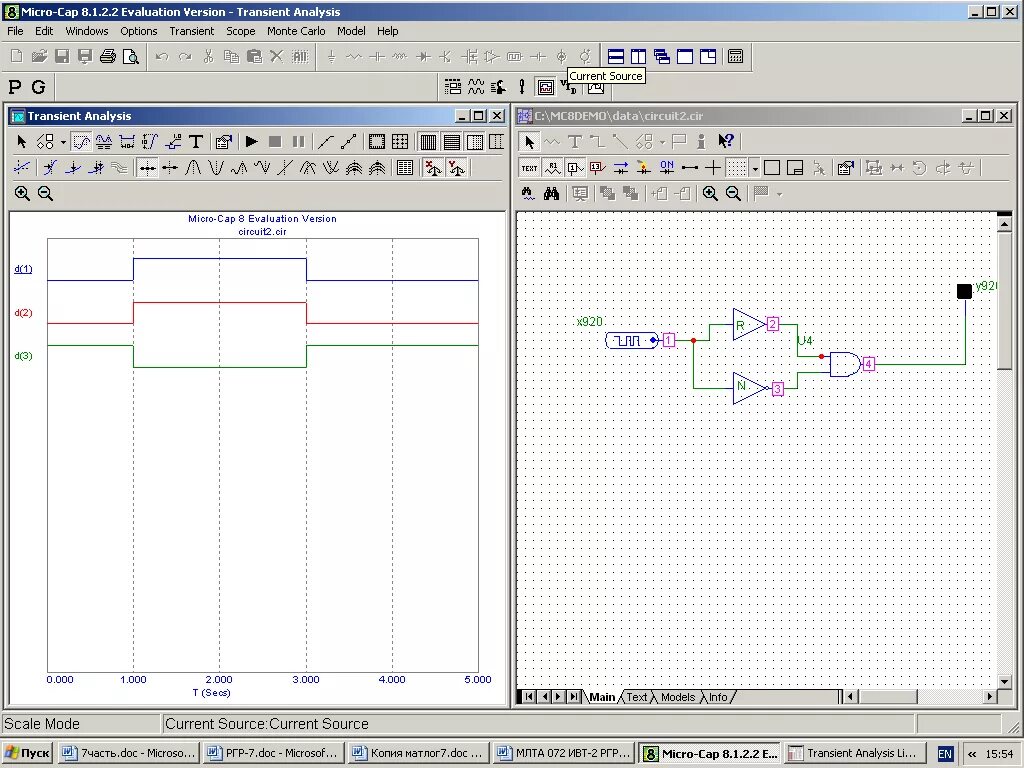This screenshot has height=768, width=1024.
Task: Switch to 7часть.doc taskbar window
Action: pyautogui.click(x=129, y=753)
